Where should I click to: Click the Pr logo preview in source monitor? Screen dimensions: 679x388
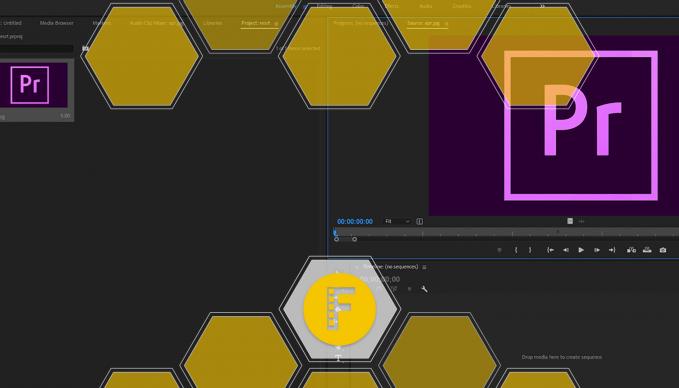pyautogui.click(x=580, y=126)
